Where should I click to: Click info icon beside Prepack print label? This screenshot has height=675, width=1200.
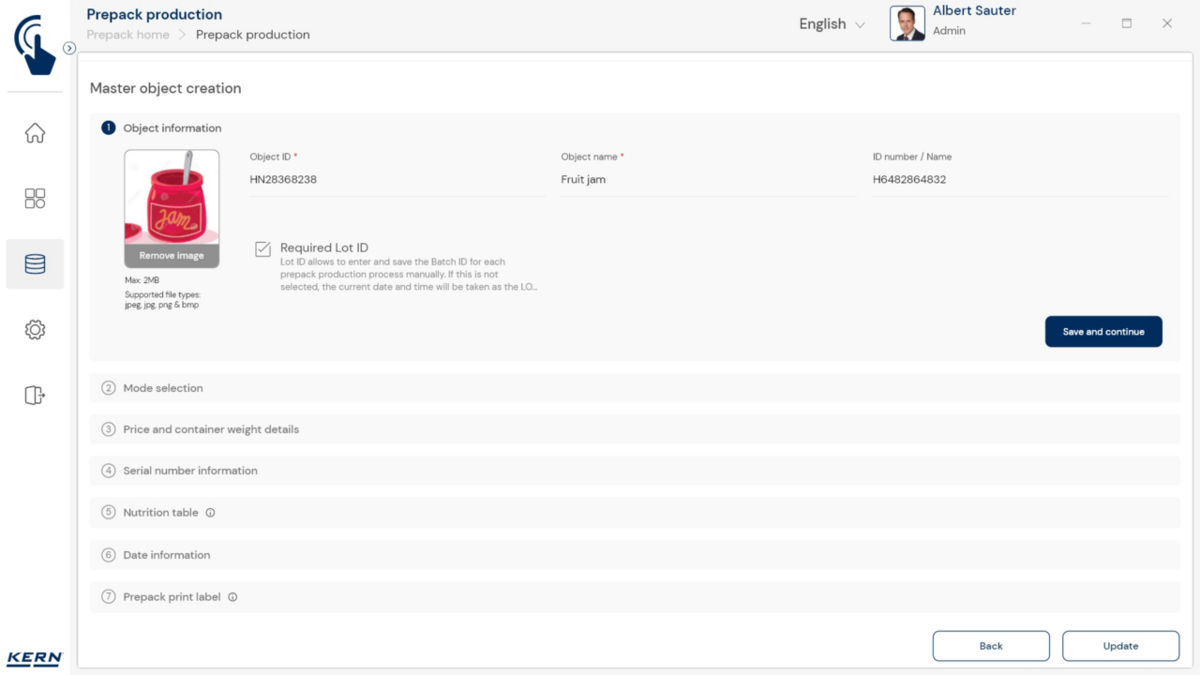(x=233, y=597)
